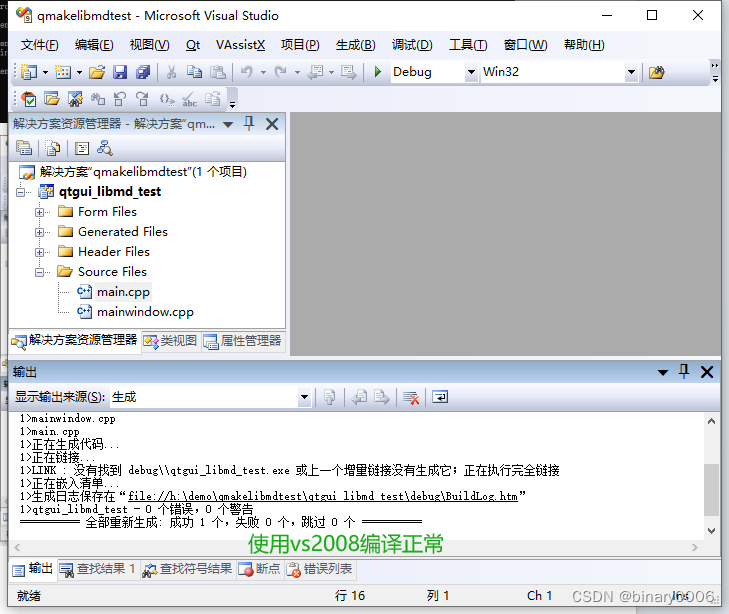Open the Qt menu
The height and width of the screenshot is (614, 729).
192,45
